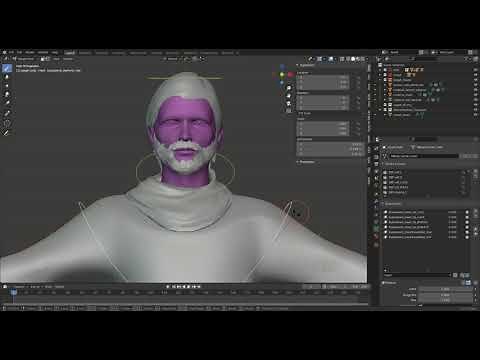Click the Location X field in Transform
The image size is (480, 360).
tap(323, 77)
